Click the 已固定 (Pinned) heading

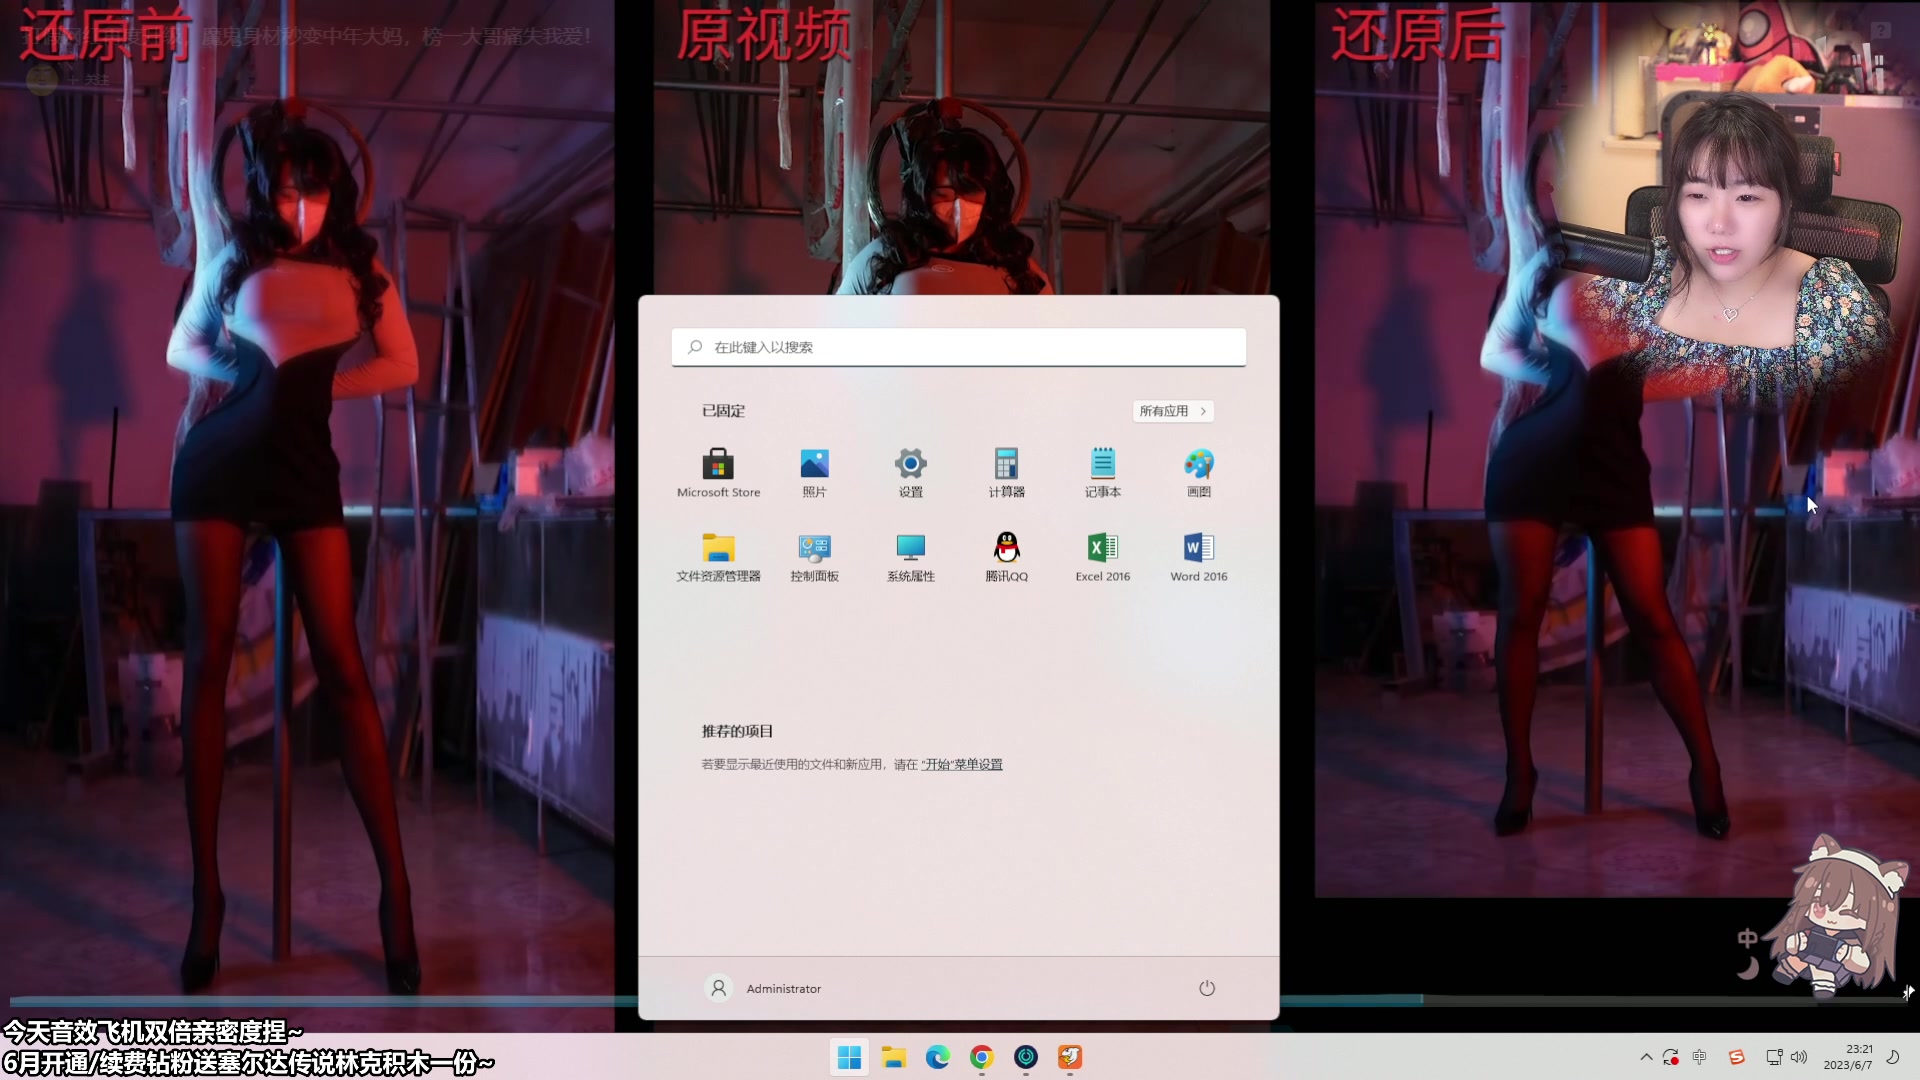(x=723, y=411)
